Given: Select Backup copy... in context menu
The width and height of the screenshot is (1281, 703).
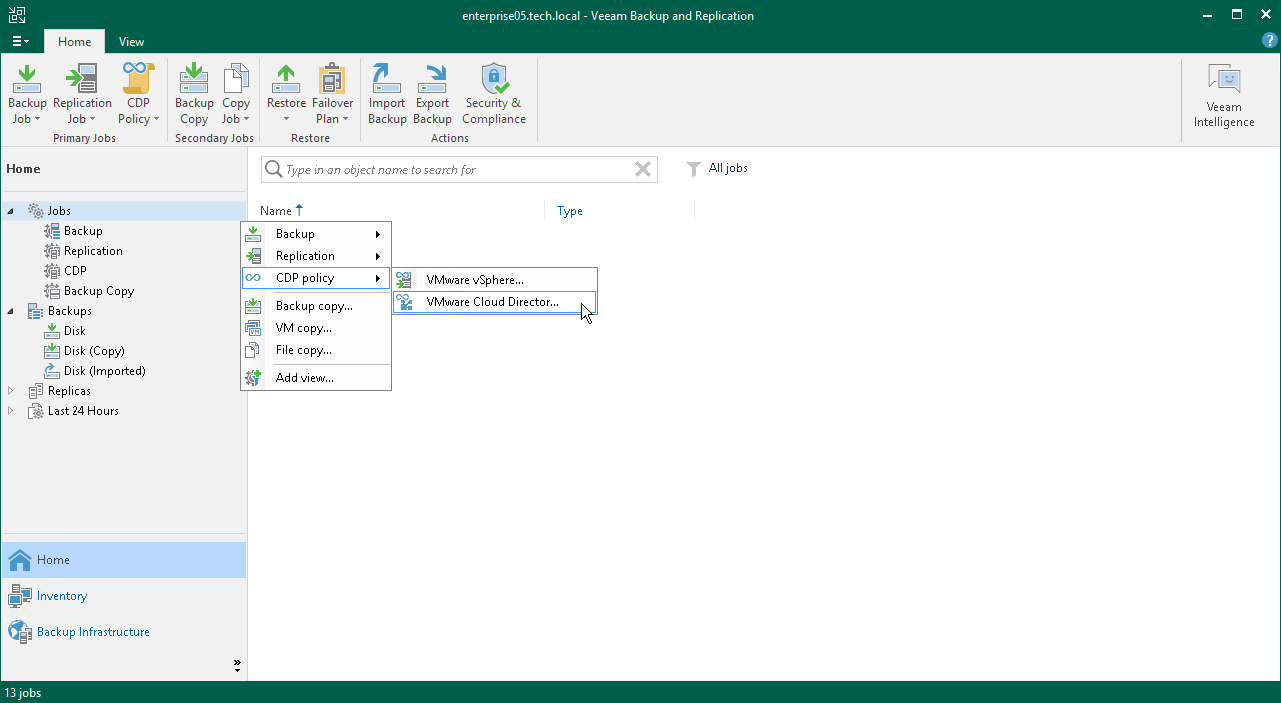Looking at the screenshot, I should (316, 306).
